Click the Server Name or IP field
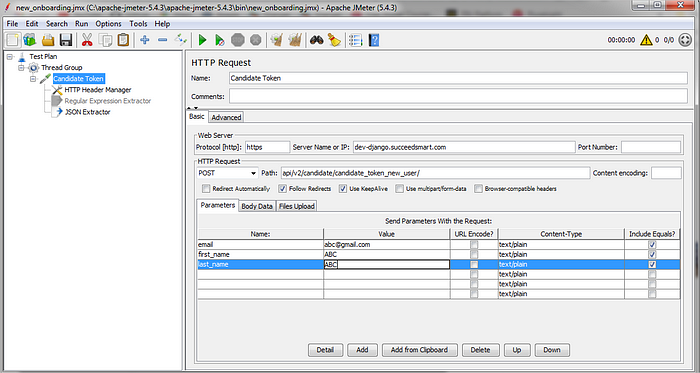The width and height of the screenshot is (700, 373). point(464,147)
